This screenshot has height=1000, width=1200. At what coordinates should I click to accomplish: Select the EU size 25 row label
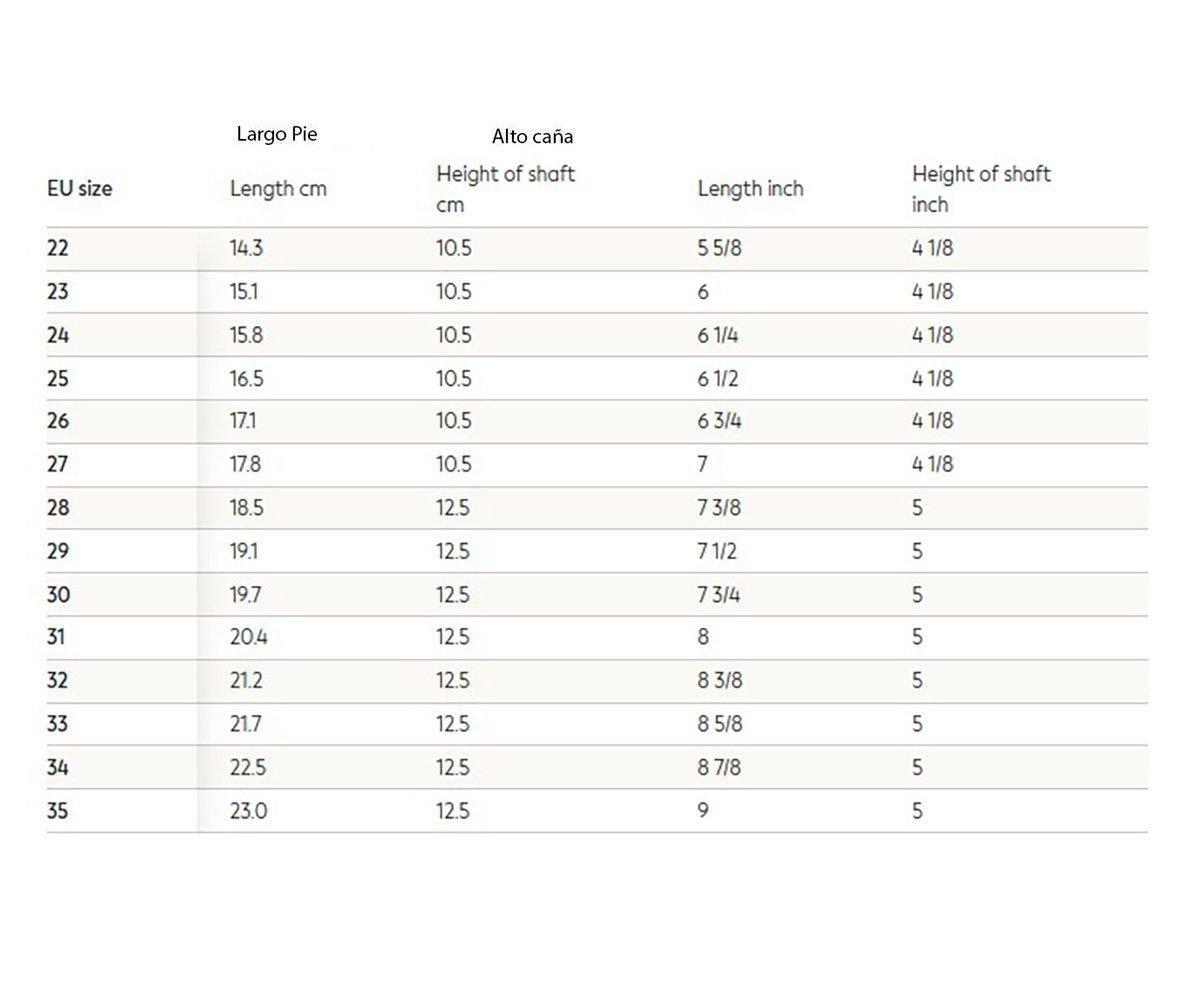pos(57,378)
